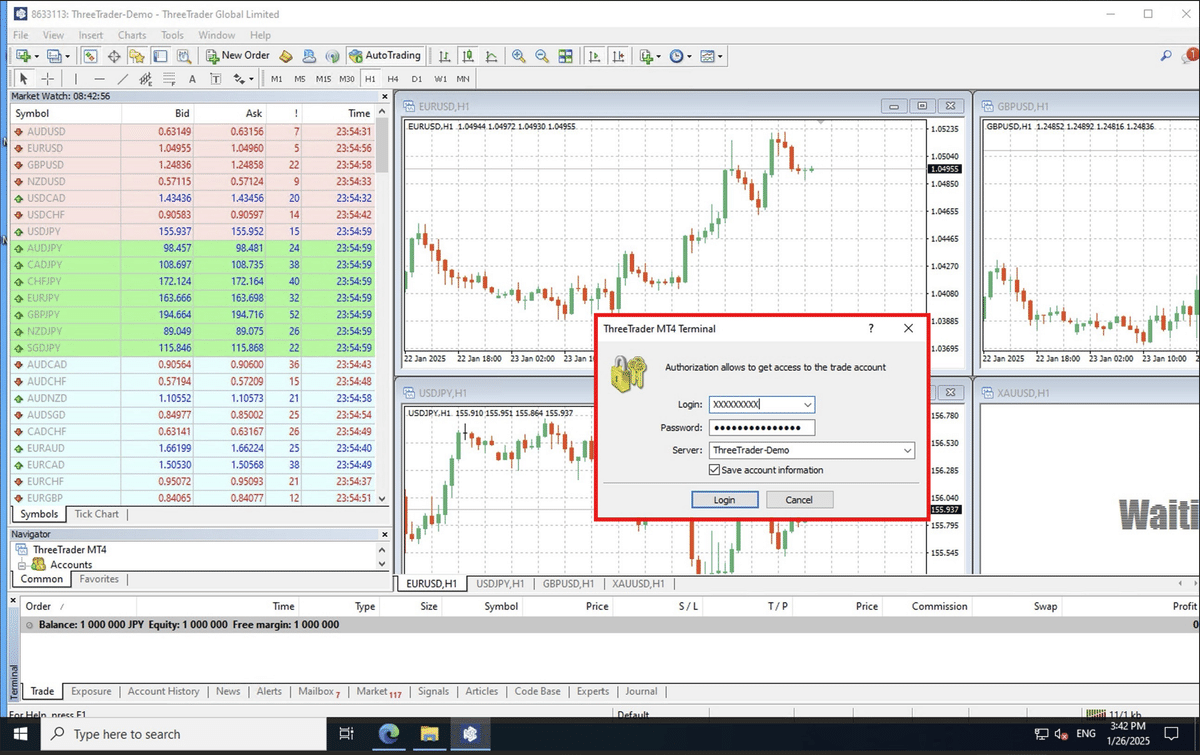Screen dimensions: 1200x755
Task: Select the M15 timeframe button
Action: tap(323, 78)
